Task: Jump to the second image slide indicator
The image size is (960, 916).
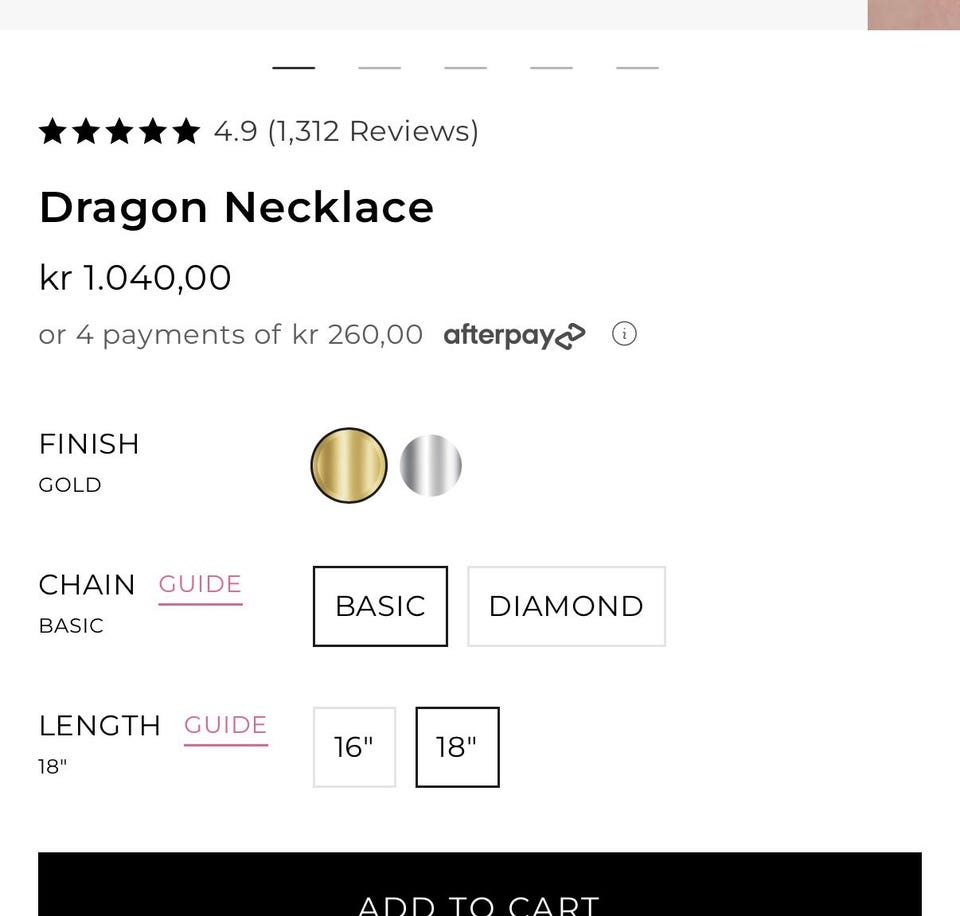Action: point(380,68)
